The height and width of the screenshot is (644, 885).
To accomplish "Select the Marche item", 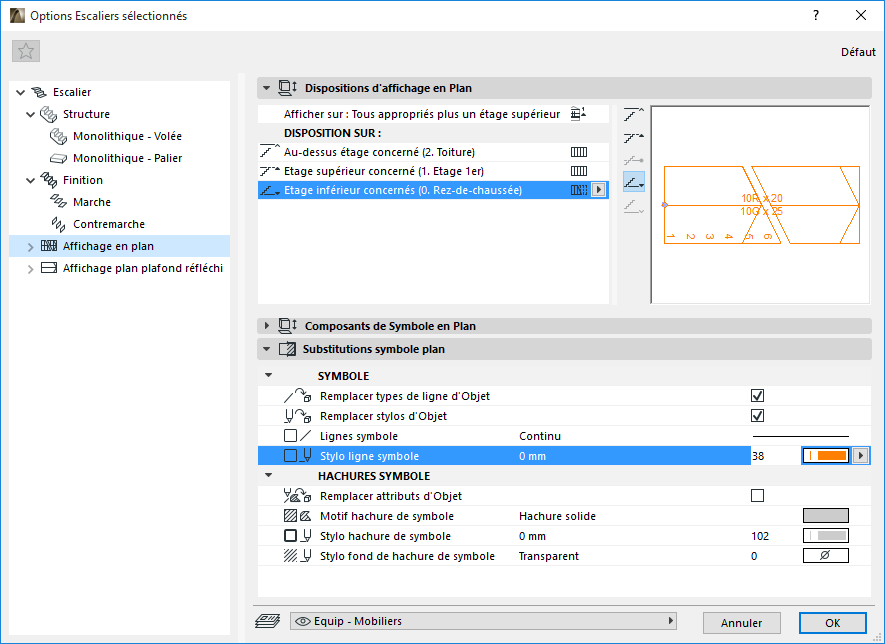I will point(91,202).
